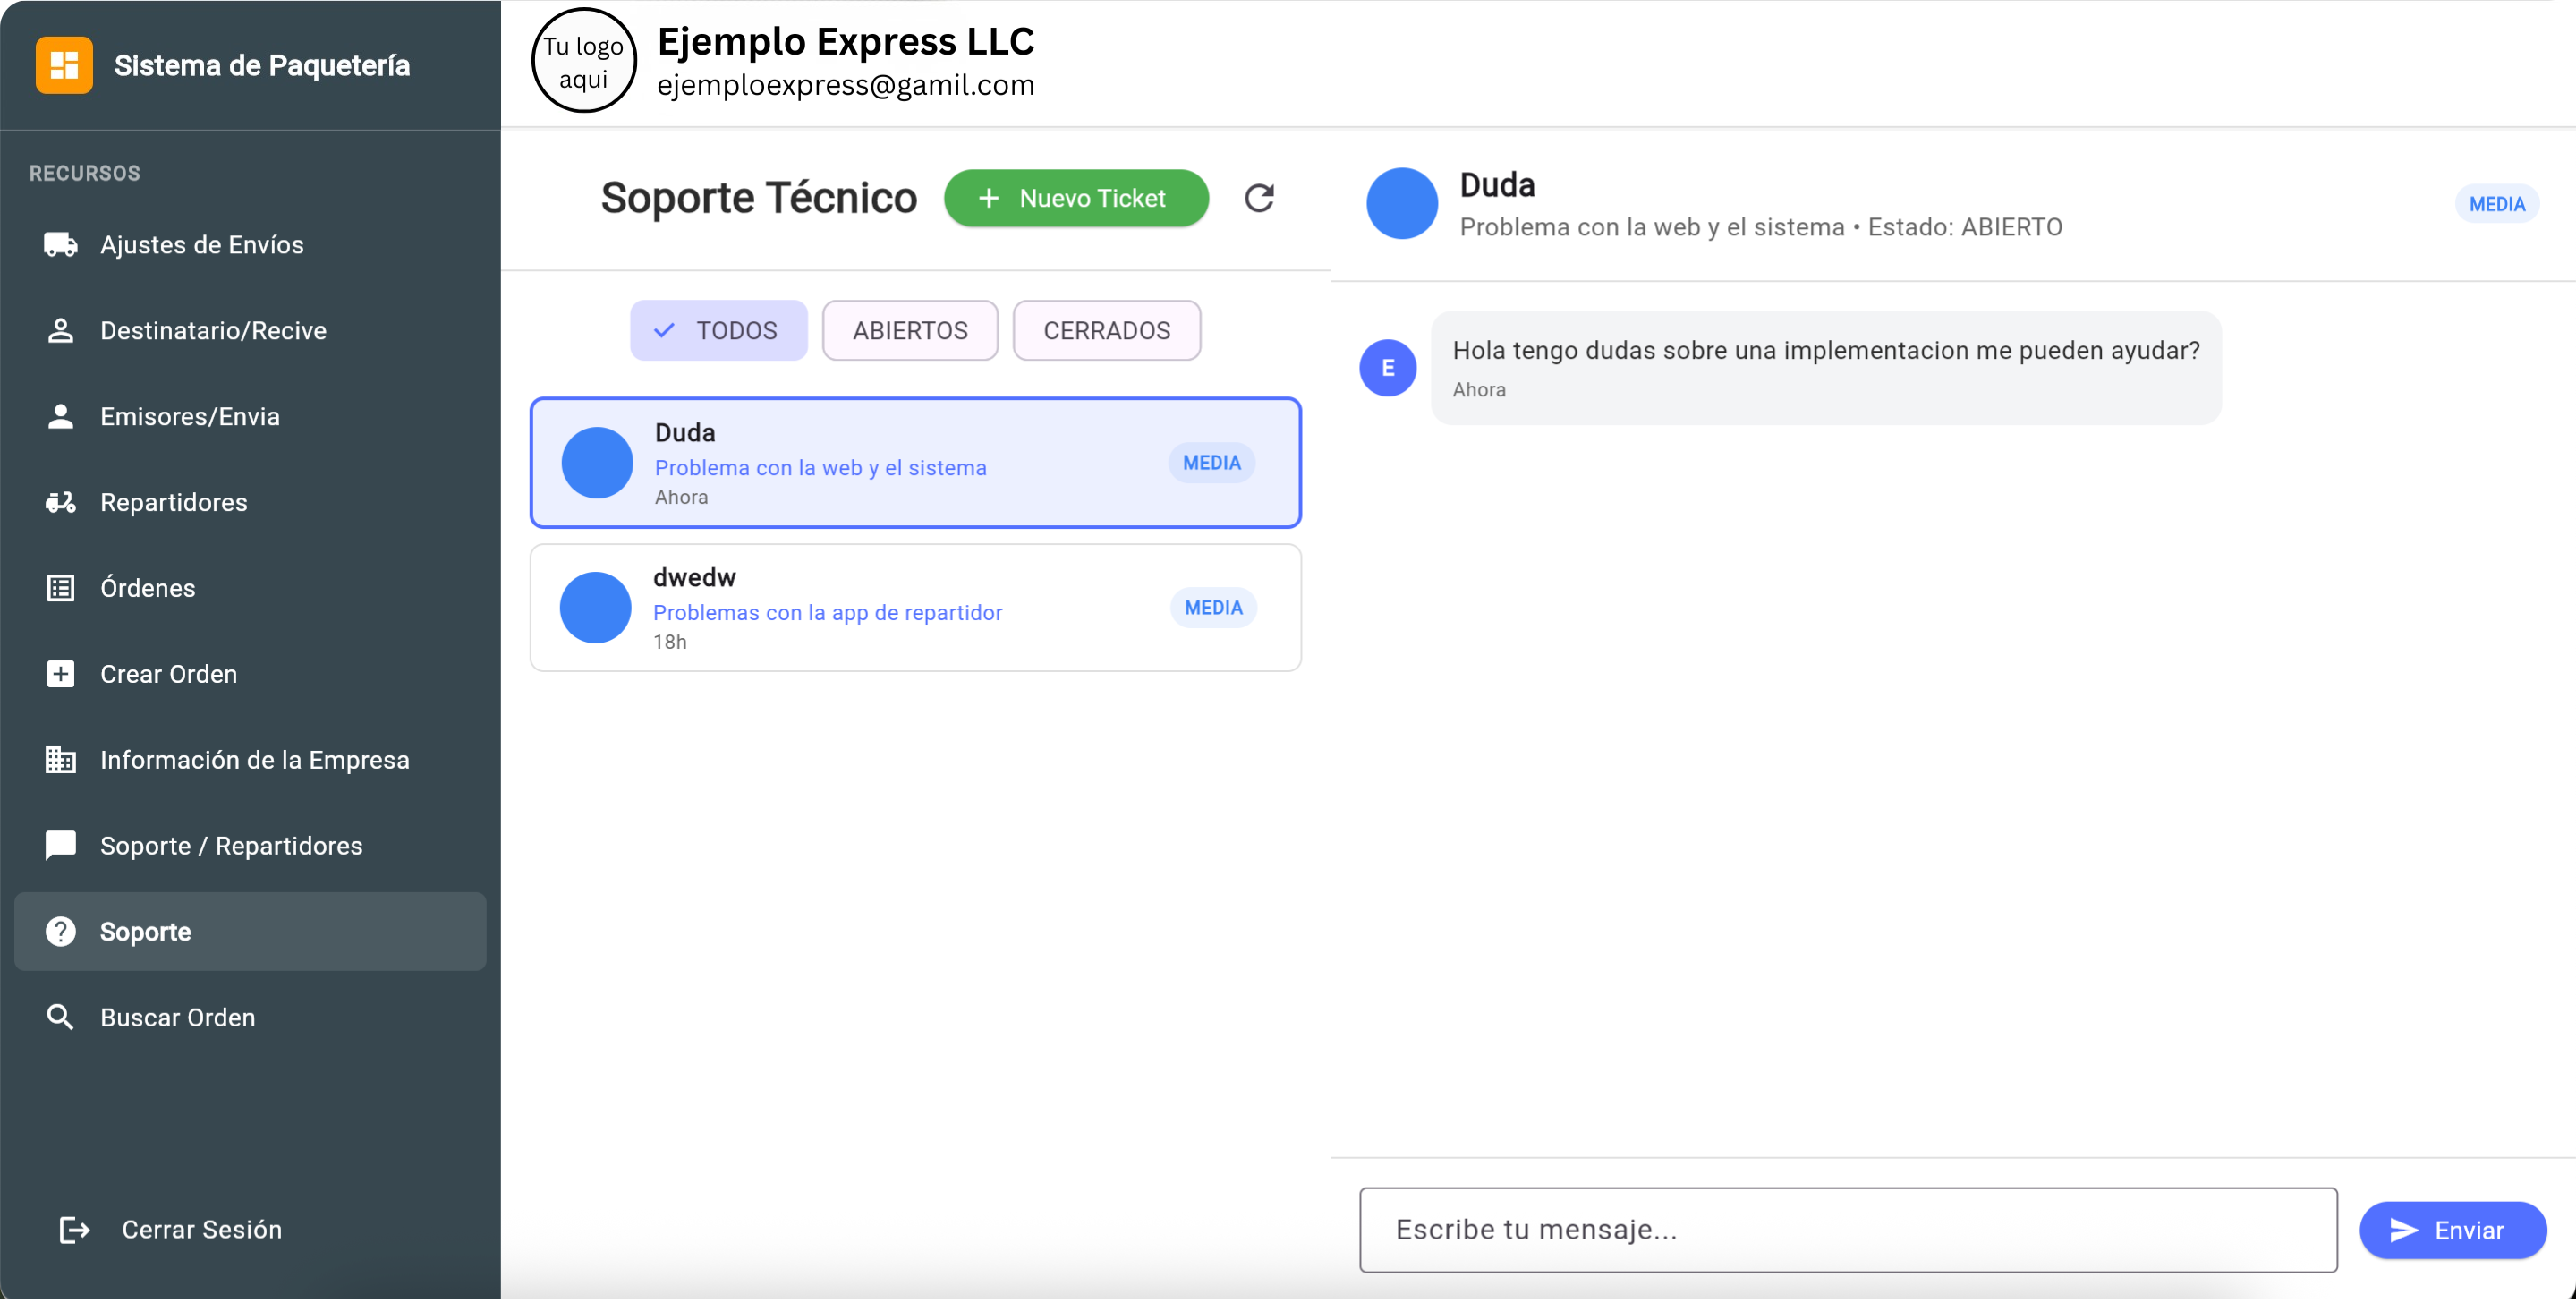Enable the ABIERTOS filter
2576x1303 pixels.
(910, 330)
